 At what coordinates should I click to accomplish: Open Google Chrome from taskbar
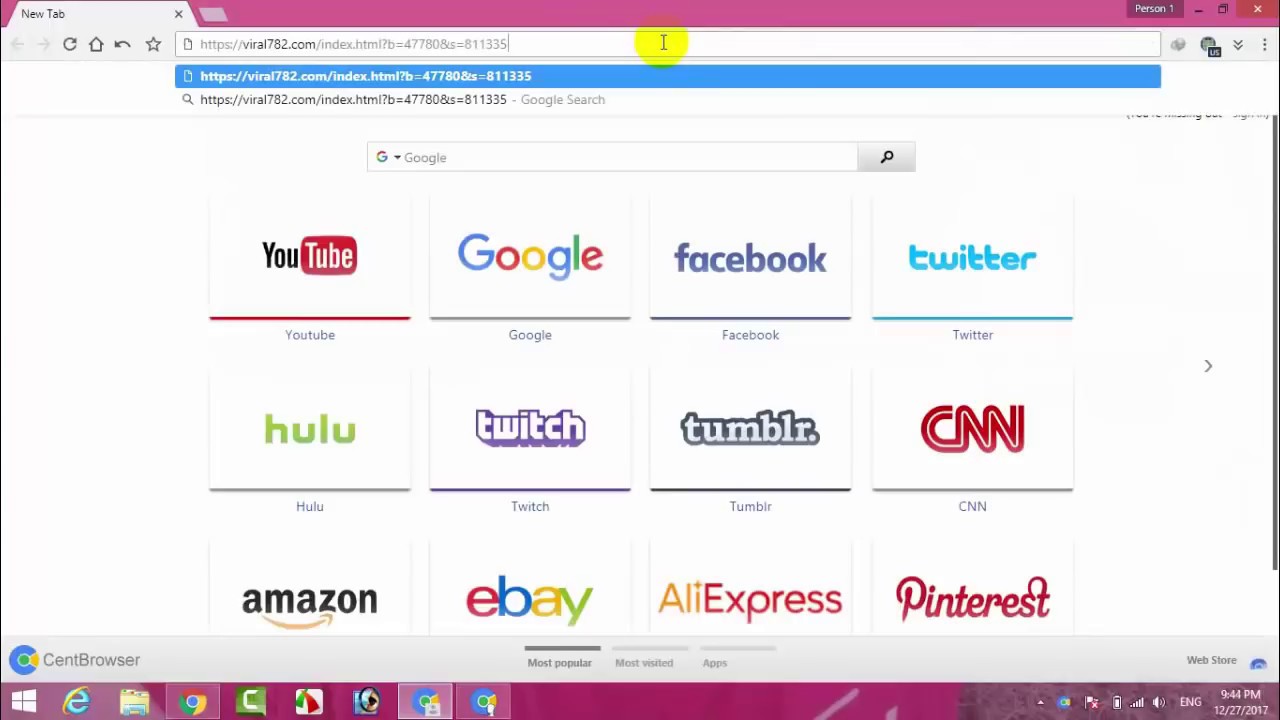pyautogui.click(x=193, y=702)
